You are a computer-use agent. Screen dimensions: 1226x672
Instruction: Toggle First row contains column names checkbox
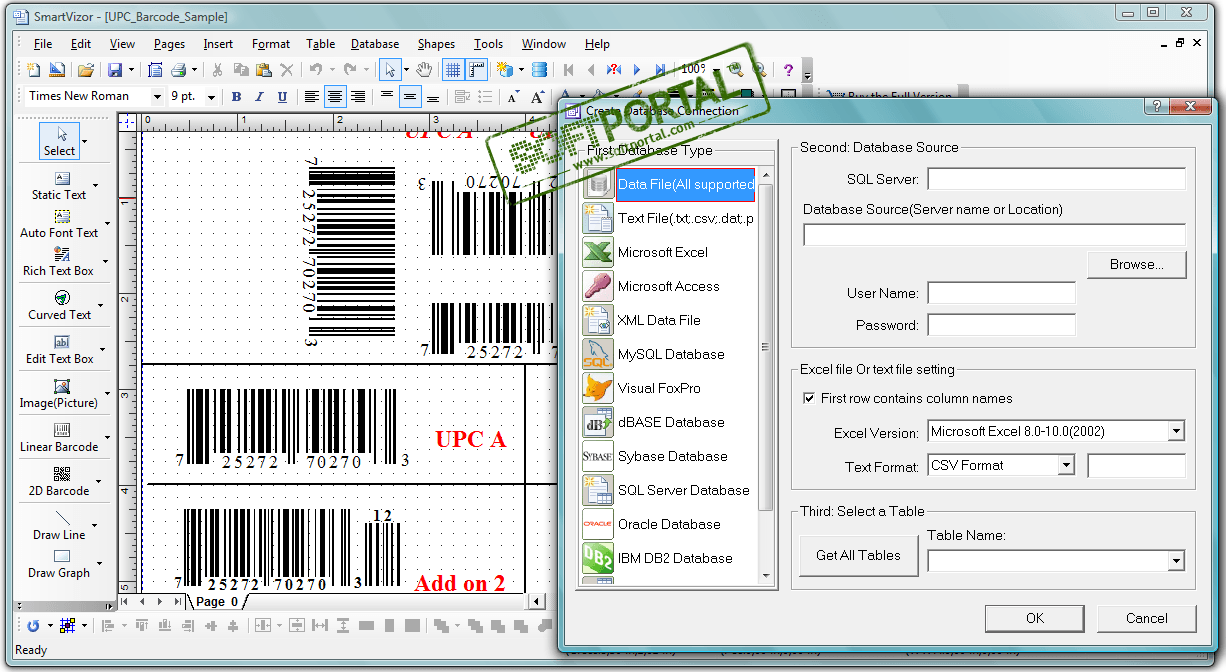pyautogui.click(x=809, y=398)
